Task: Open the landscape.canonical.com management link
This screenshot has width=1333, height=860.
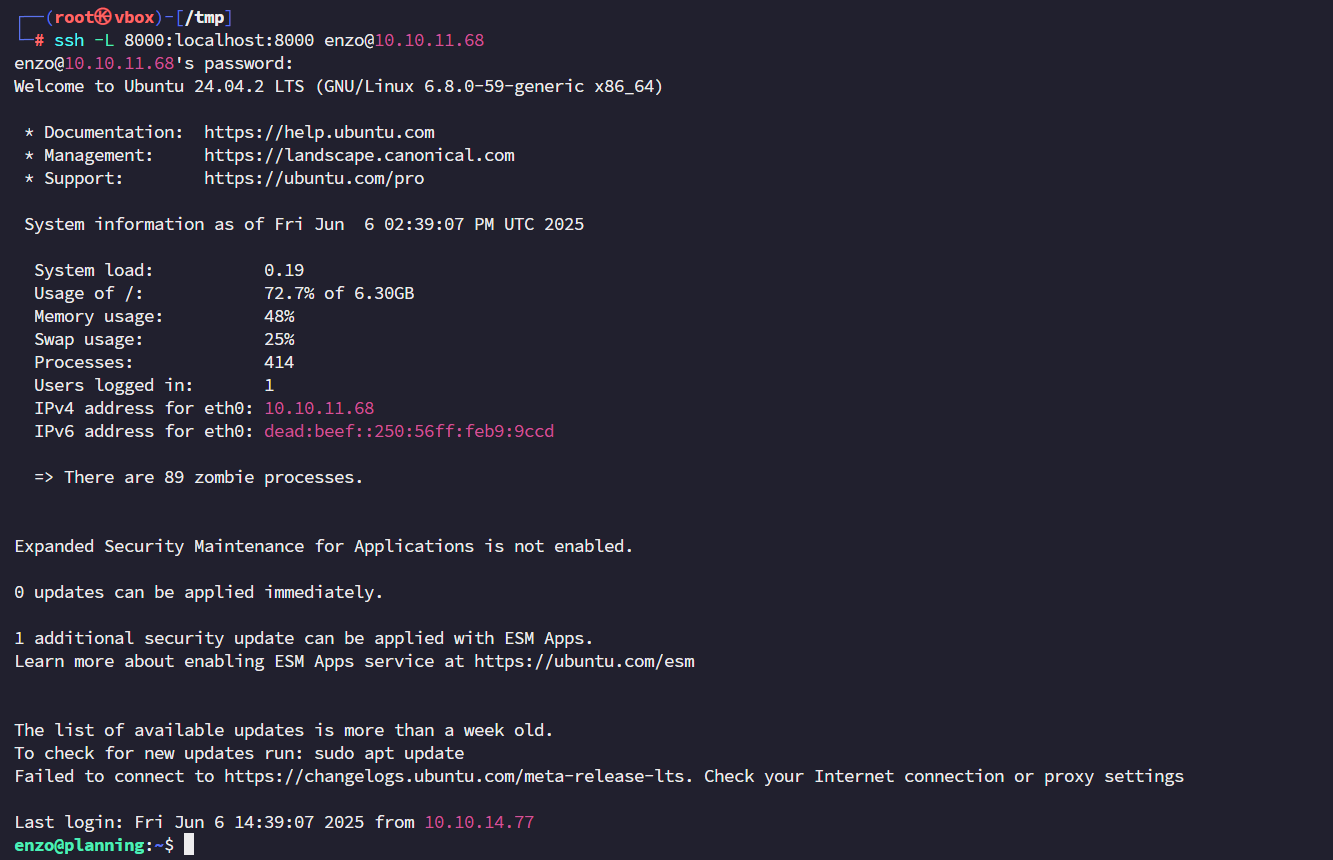Action: click(359, 155)
